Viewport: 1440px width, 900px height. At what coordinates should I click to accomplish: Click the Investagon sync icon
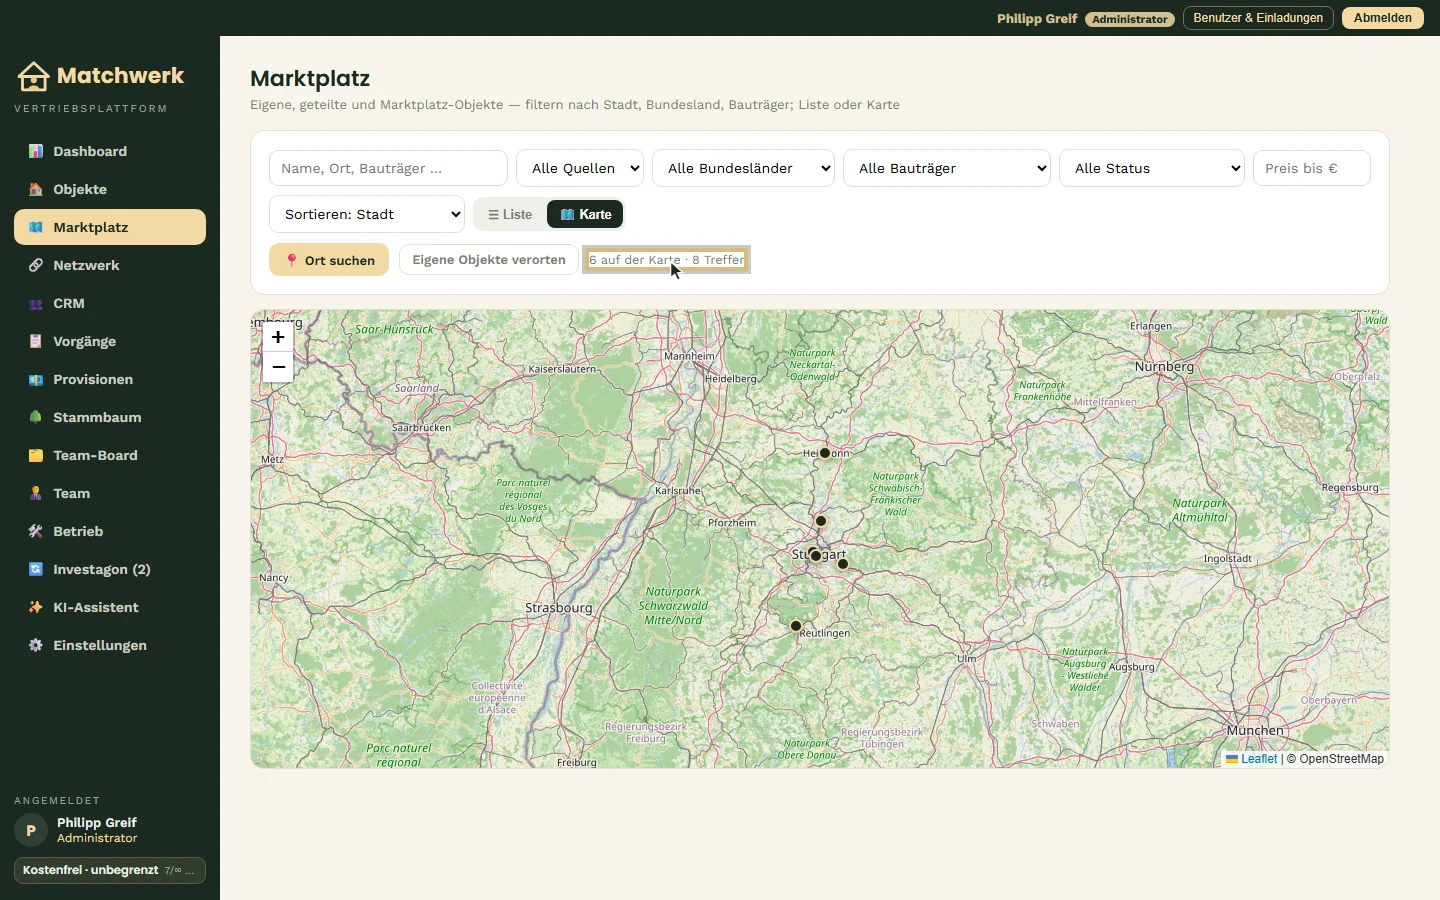(x=36, y=569)
